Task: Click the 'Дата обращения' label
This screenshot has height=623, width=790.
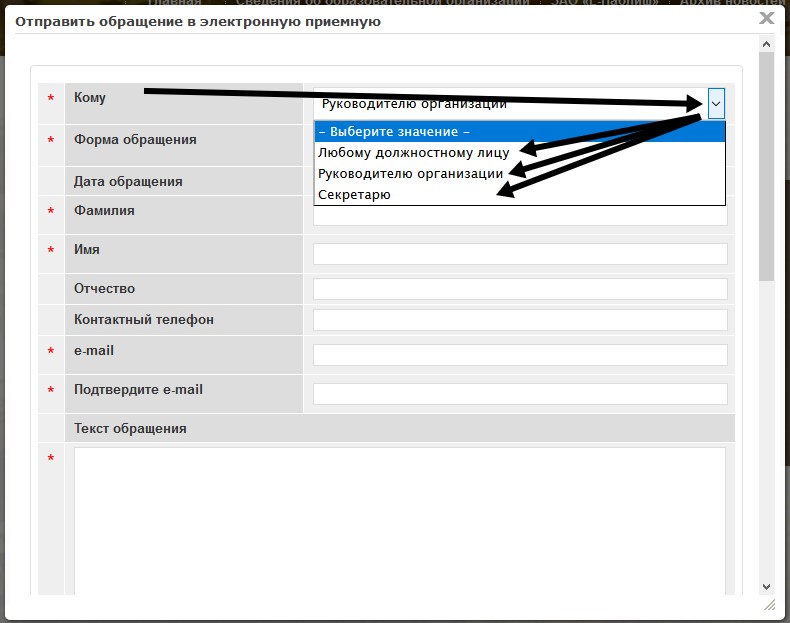Action: tap(128, 182)
